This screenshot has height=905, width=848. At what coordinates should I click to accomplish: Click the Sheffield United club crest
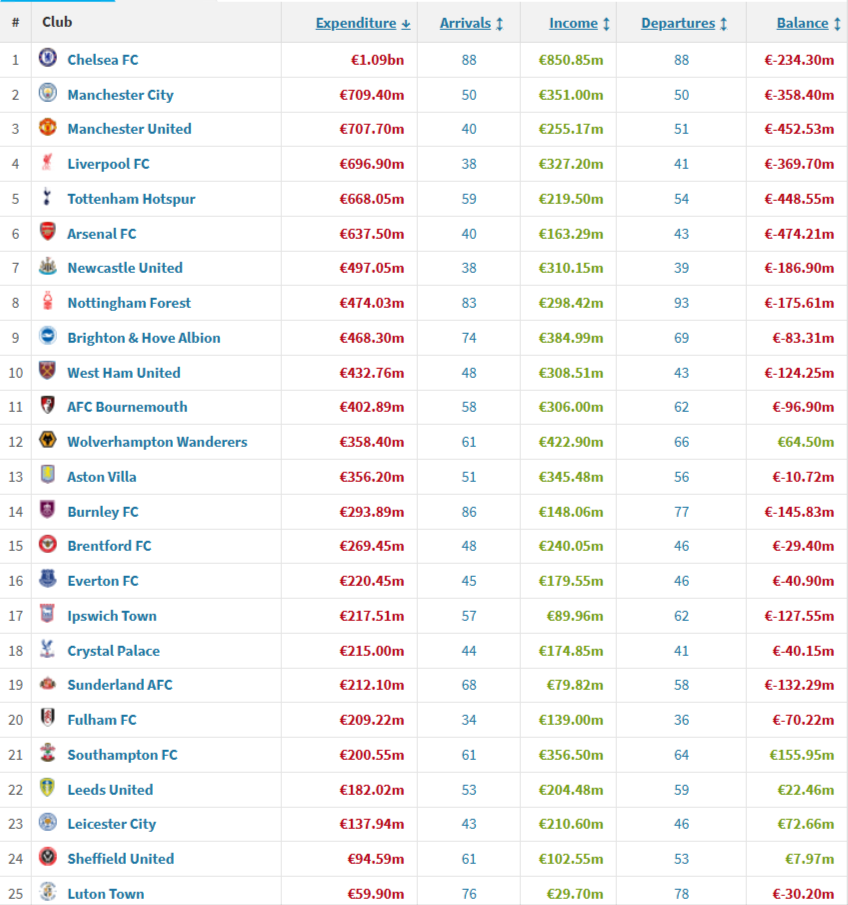47,857
